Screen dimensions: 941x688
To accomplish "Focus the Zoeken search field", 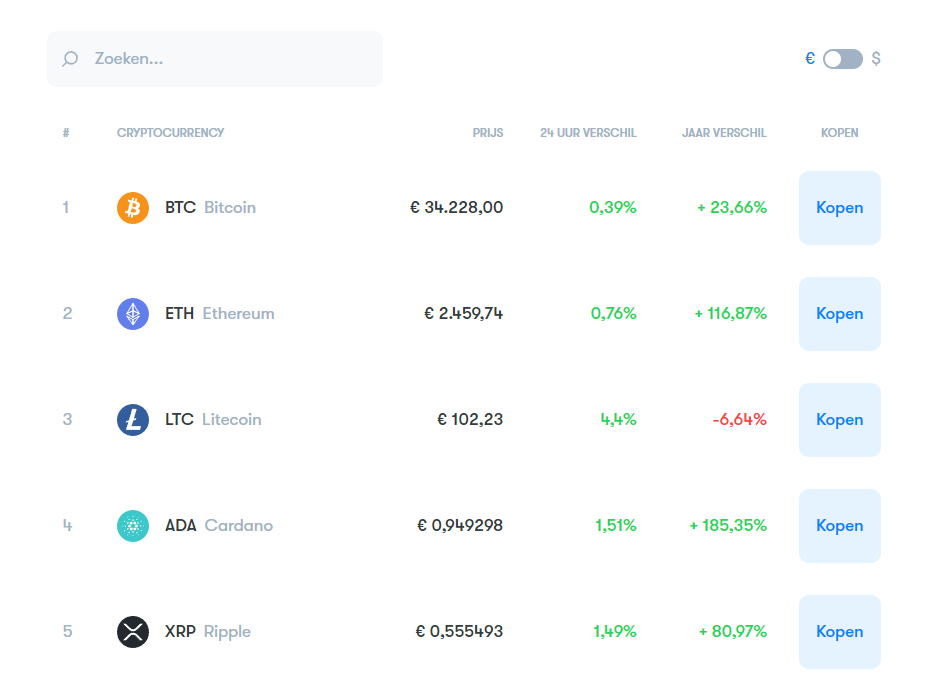I will (x=215, y=59).
